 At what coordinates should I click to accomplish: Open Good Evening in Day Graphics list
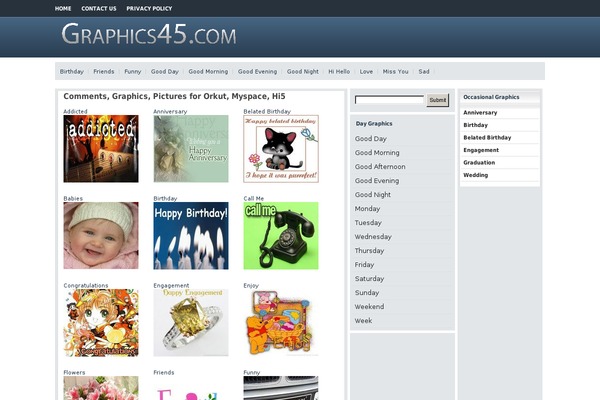(x=377, y=181)
